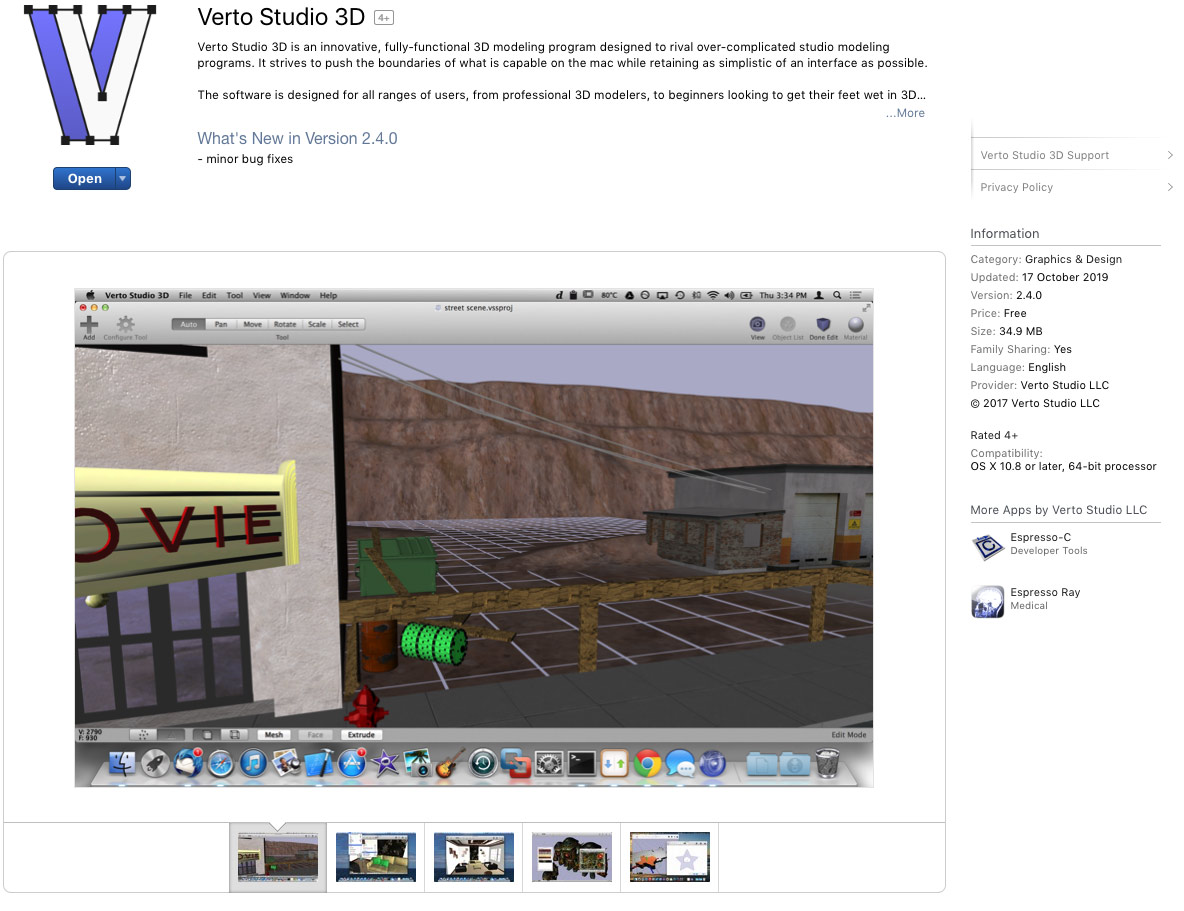
Task: Click the chevron next to Verto Studio 3D Support
Action: pos(1170,155)
